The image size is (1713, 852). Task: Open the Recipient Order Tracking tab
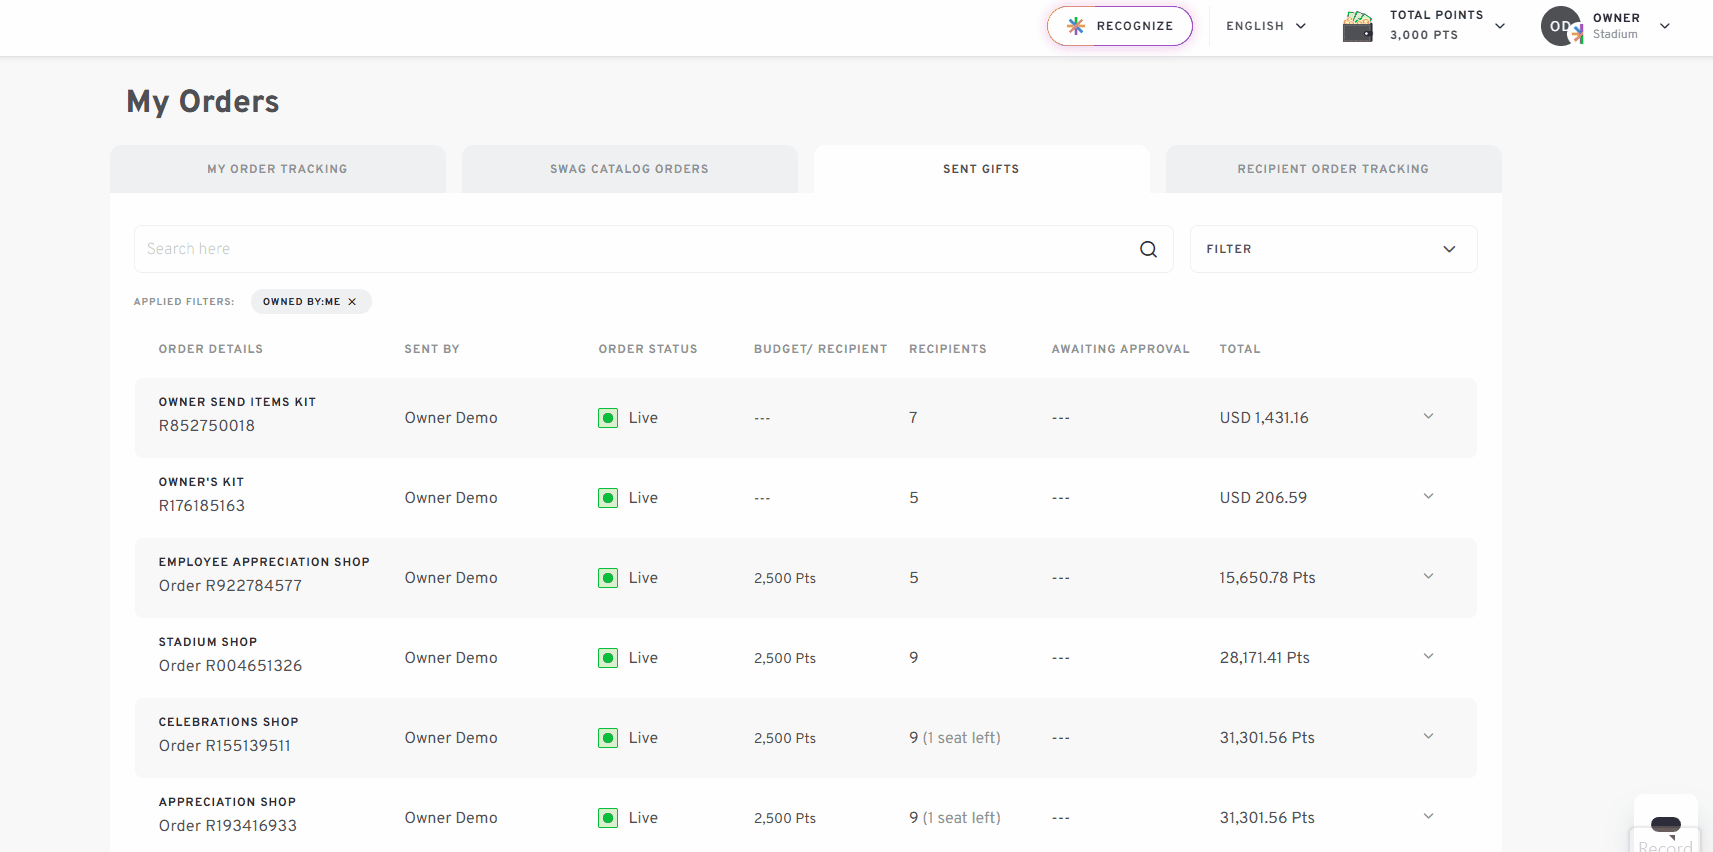1334,169
